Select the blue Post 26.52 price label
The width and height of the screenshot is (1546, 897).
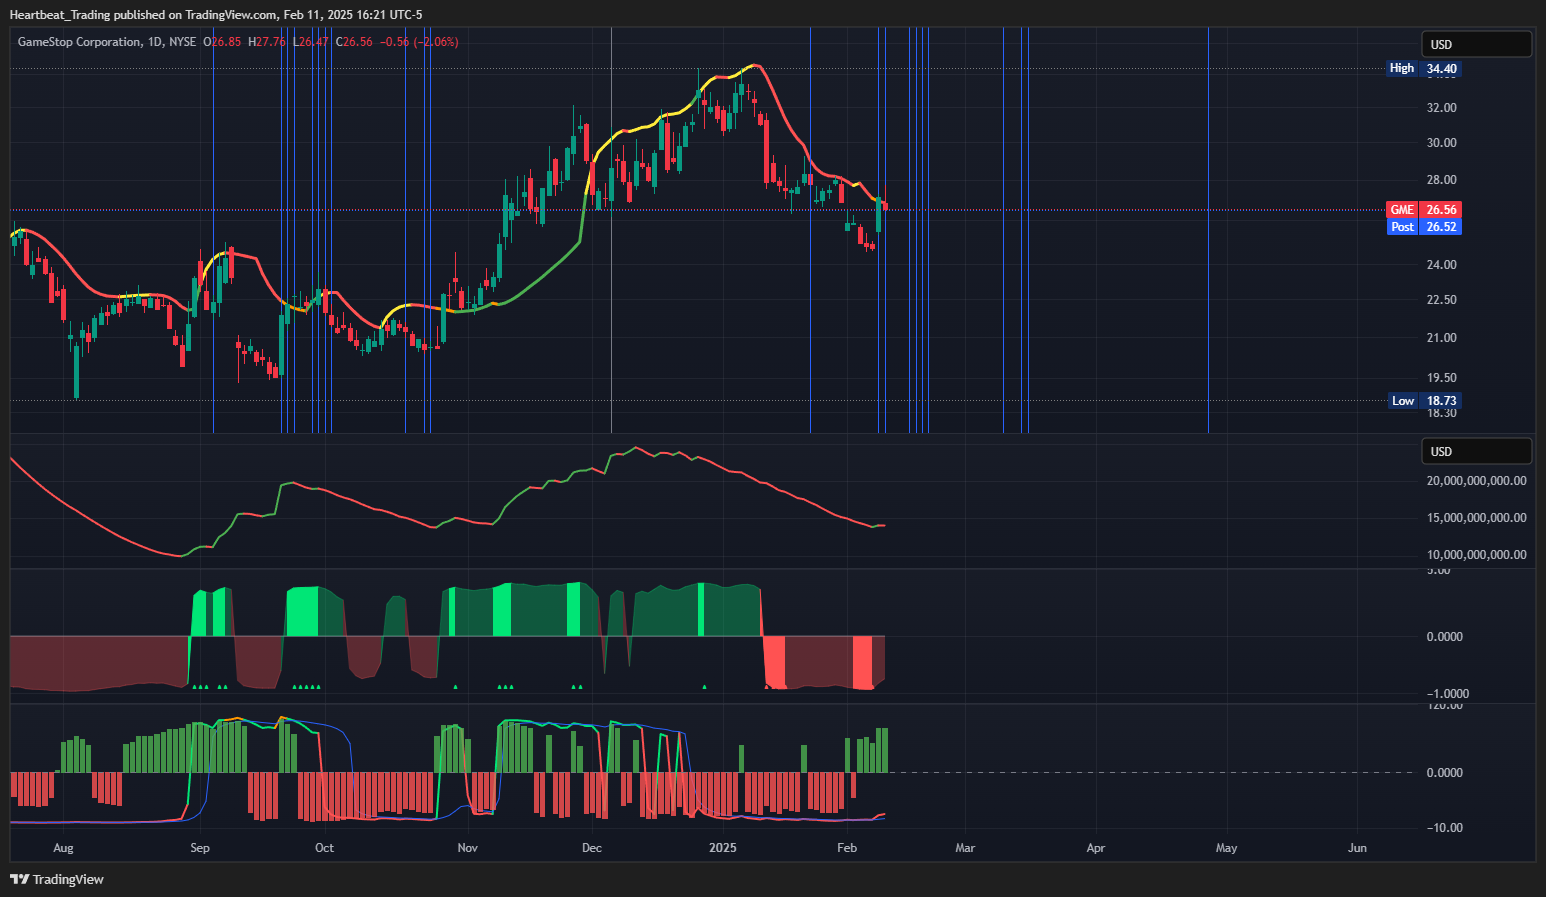click(1424, 226)
